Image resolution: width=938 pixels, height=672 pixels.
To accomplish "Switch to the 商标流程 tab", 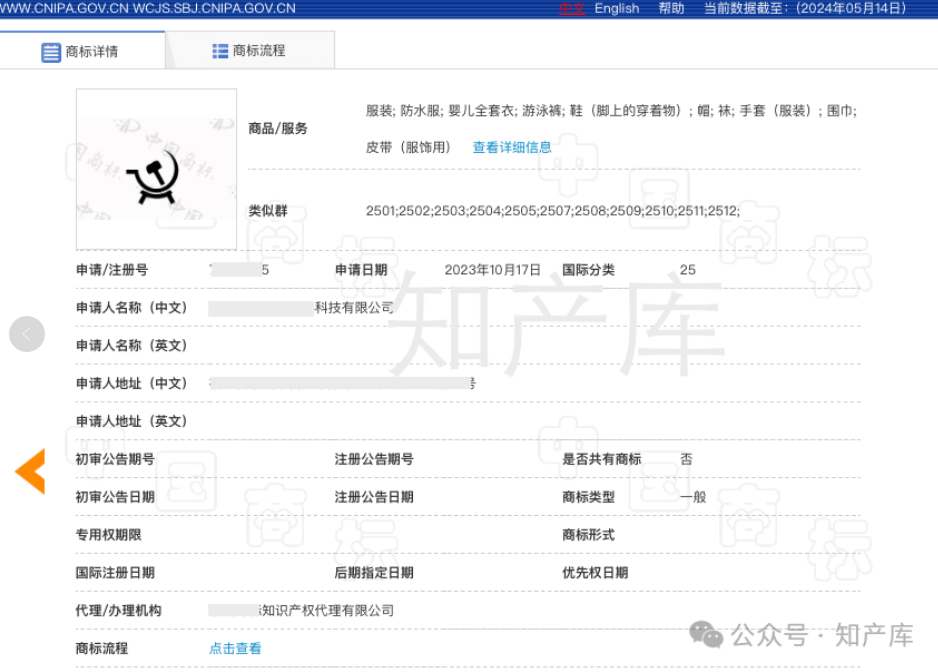I will coord(250,51).
